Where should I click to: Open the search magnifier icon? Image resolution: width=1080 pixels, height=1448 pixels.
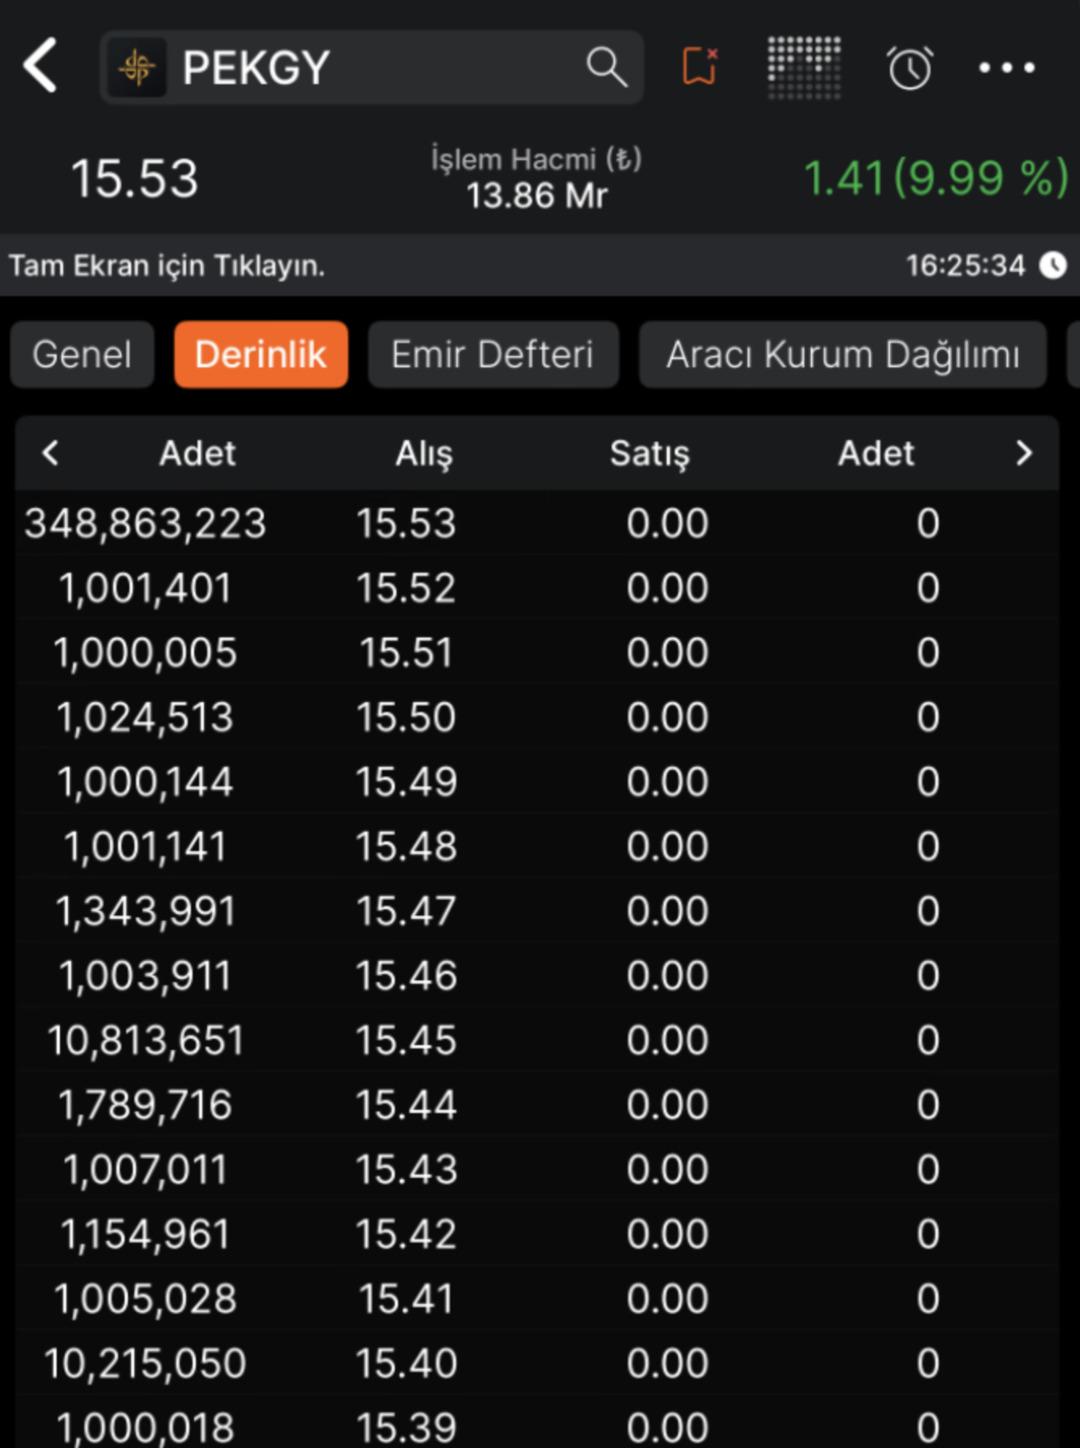click(606, 68)
